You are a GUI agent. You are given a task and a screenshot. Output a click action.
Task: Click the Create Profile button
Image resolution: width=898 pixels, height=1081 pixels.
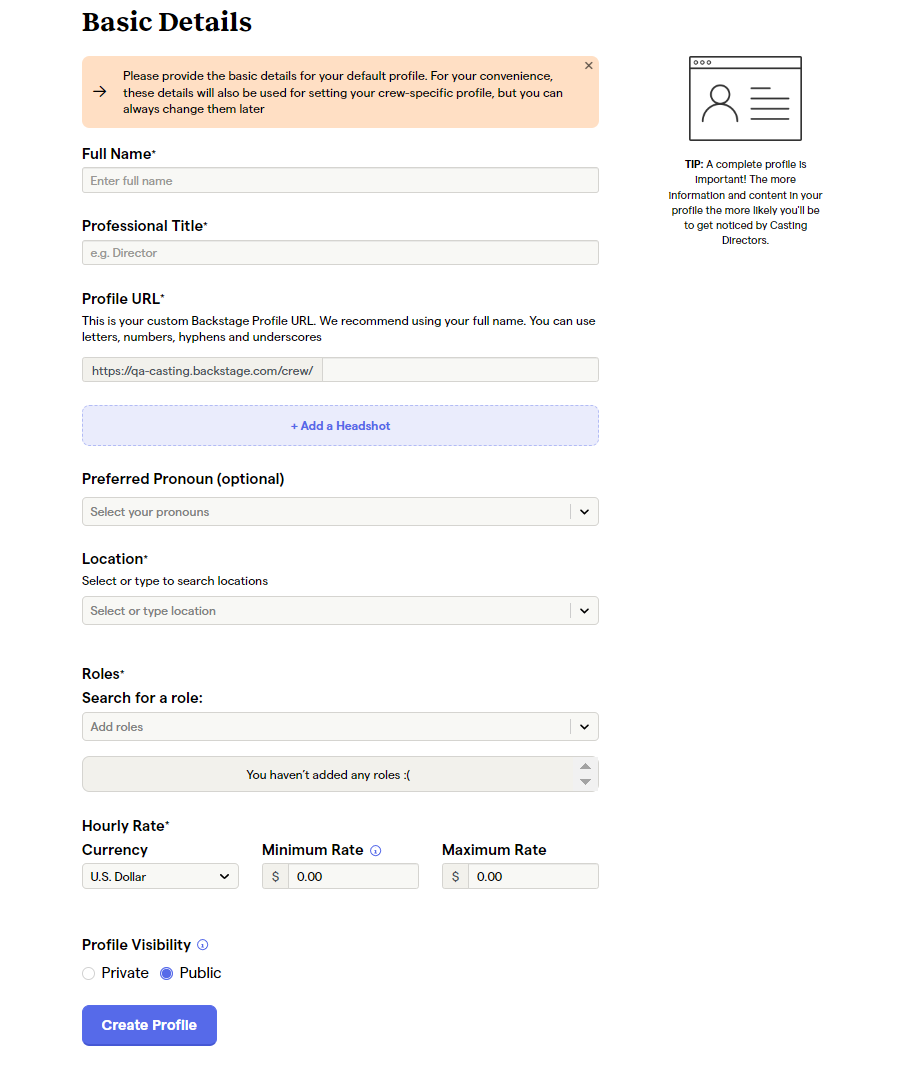tap(150, 1025)
